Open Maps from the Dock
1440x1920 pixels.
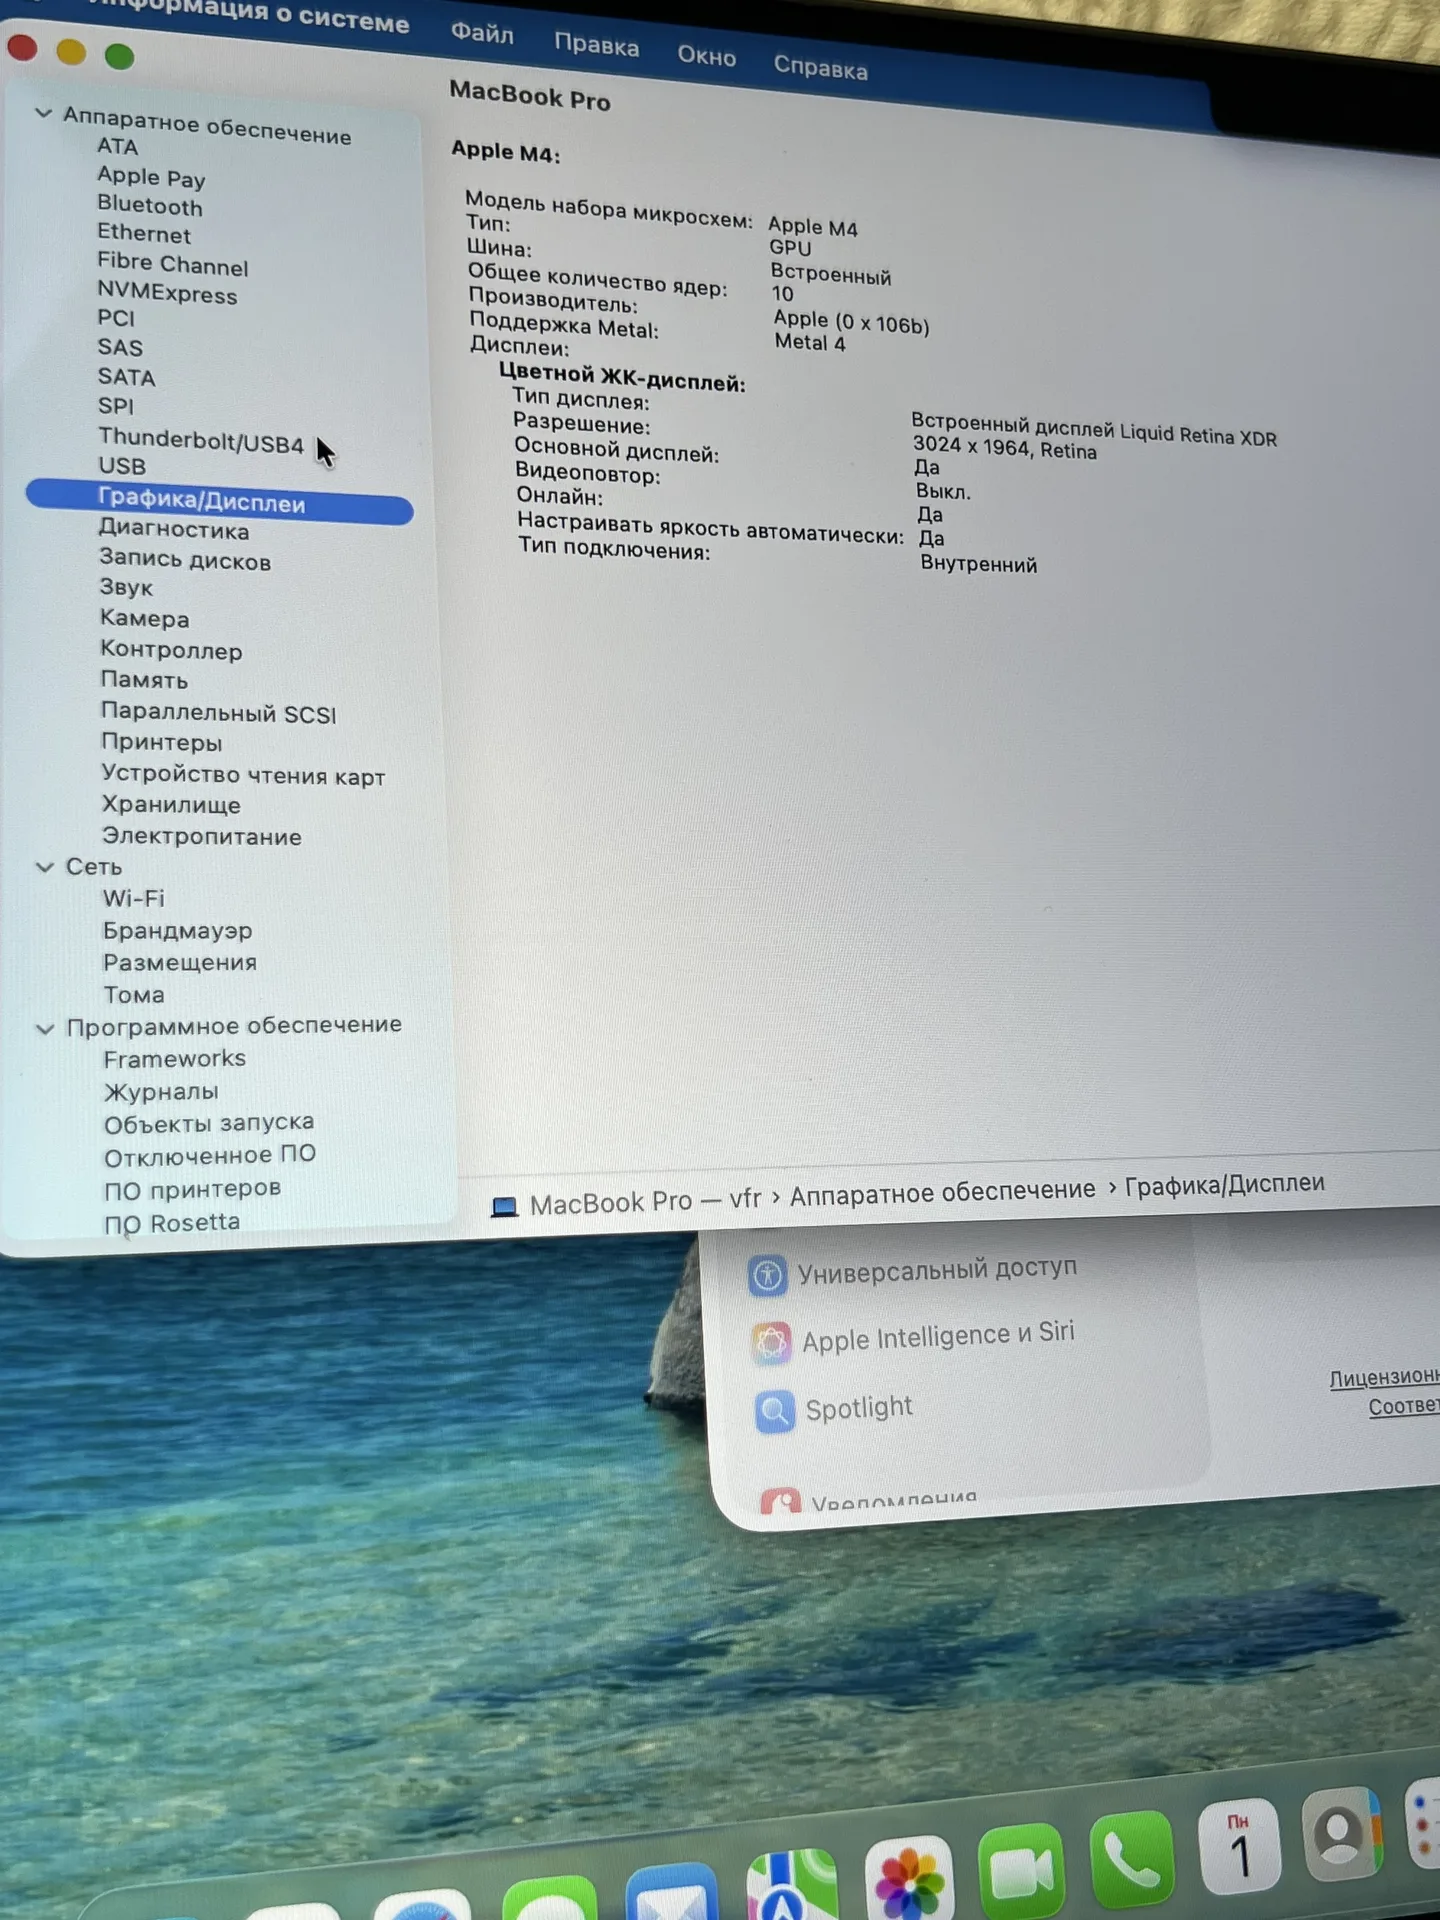click(x=793, y=1886)
